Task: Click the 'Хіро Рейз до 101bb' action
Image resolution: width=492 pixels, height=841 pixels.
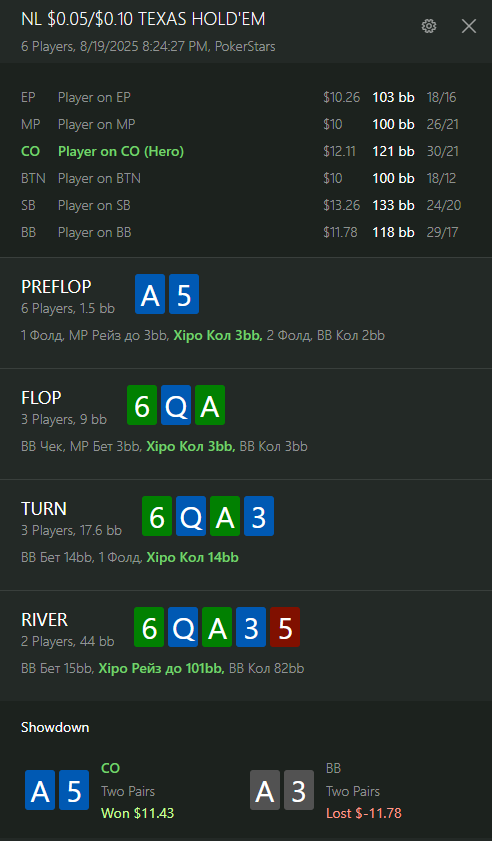Action: (x=161, y=668)
